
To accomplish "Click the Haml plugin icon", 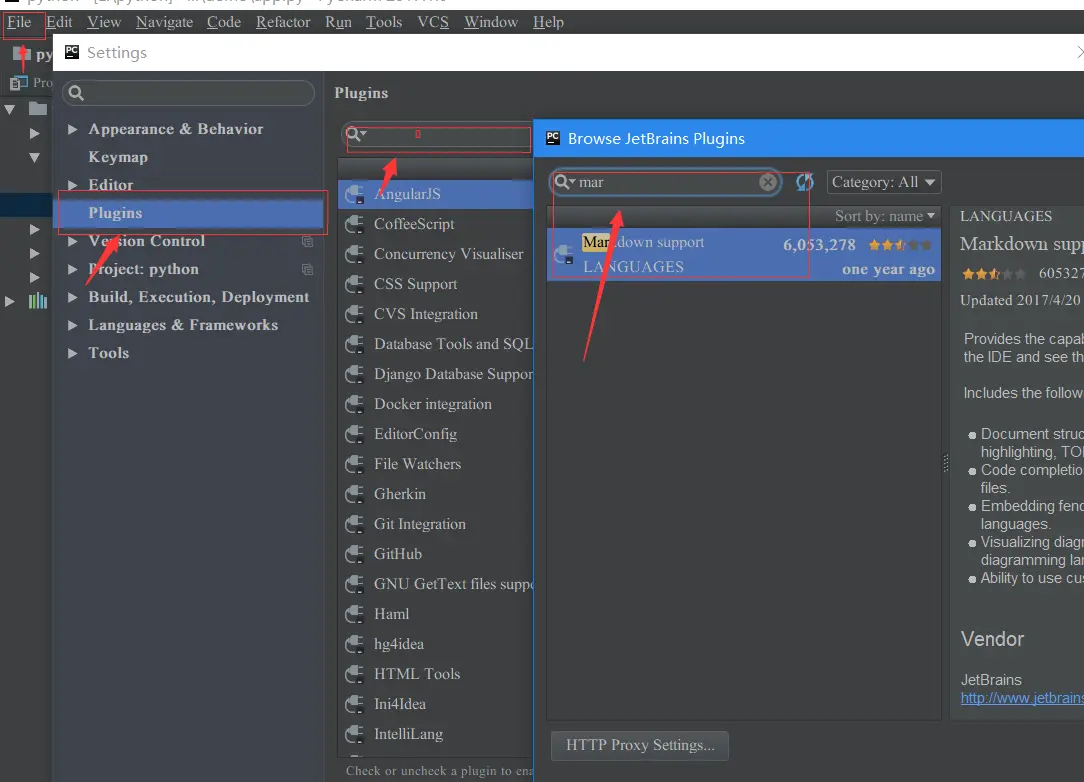I will [x=355, y=614].
